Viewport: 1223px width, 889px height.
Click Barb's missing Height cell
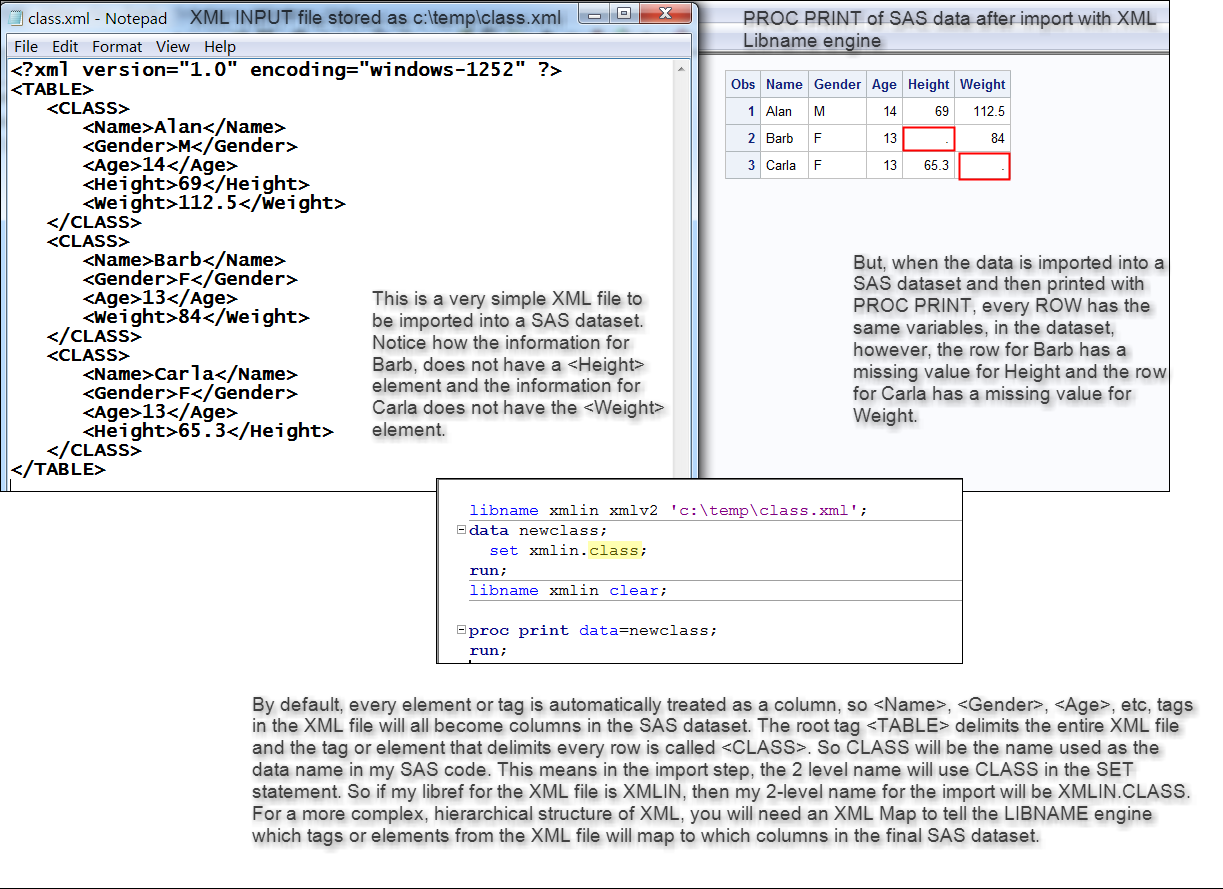pos(929,138)
